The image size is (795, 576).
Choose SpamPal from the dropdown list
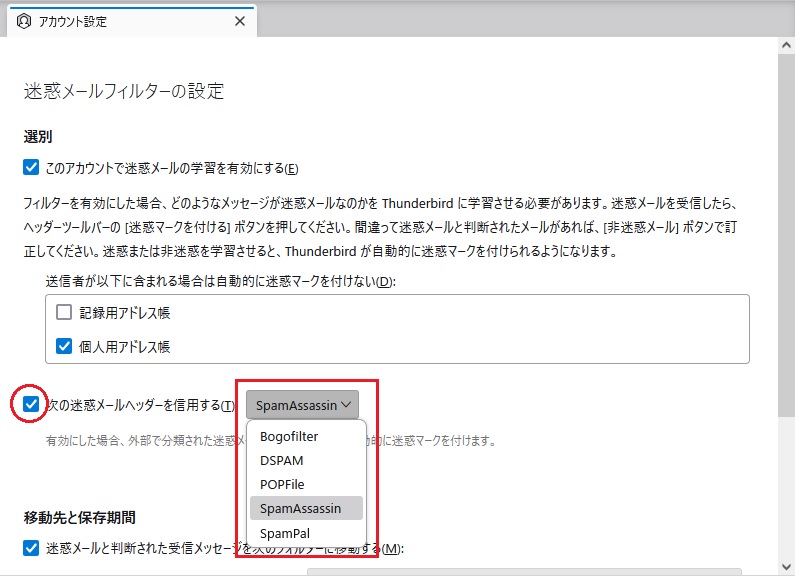pos(284,532)
